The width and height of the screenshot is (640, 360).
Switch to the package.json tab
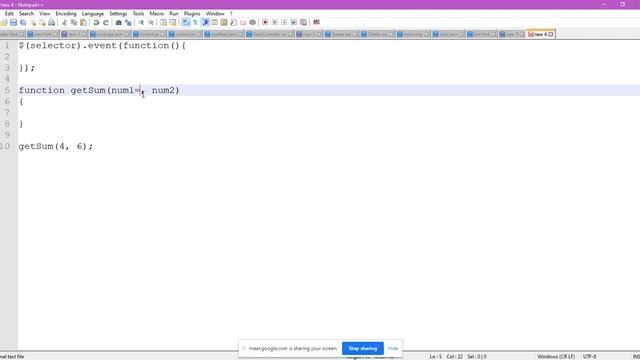pyautogui.click(x=110, y=34)
